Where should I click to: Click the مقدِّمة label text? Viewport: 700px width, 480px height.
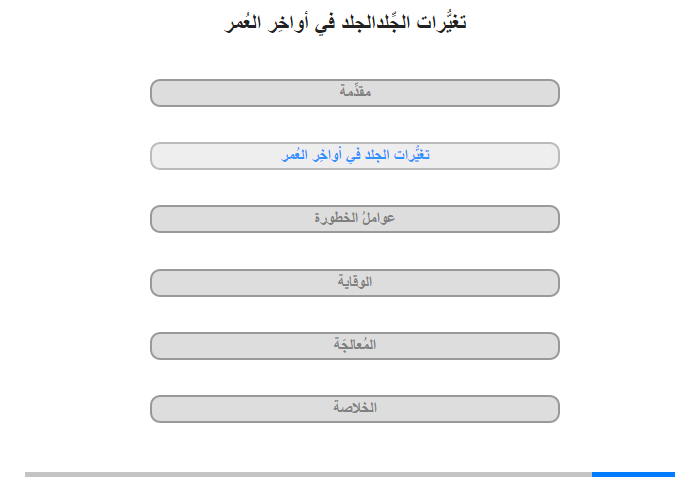click(355, 91)
